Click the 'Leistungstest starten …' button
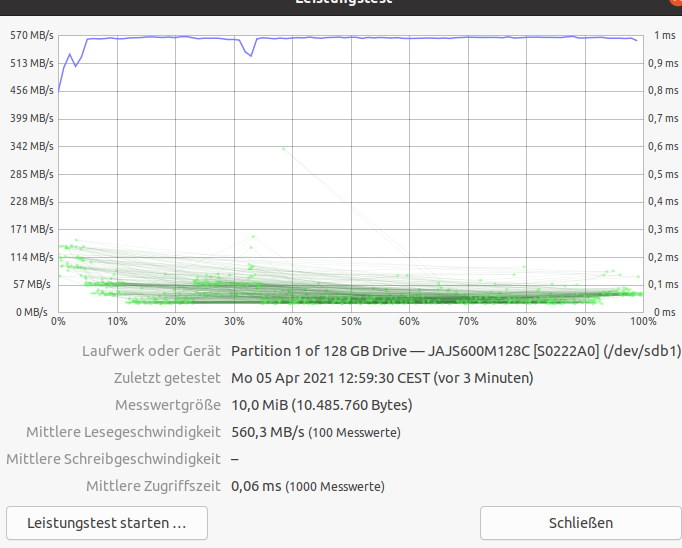The width and height of the screenshot is (682, 548). pos(107,523)
